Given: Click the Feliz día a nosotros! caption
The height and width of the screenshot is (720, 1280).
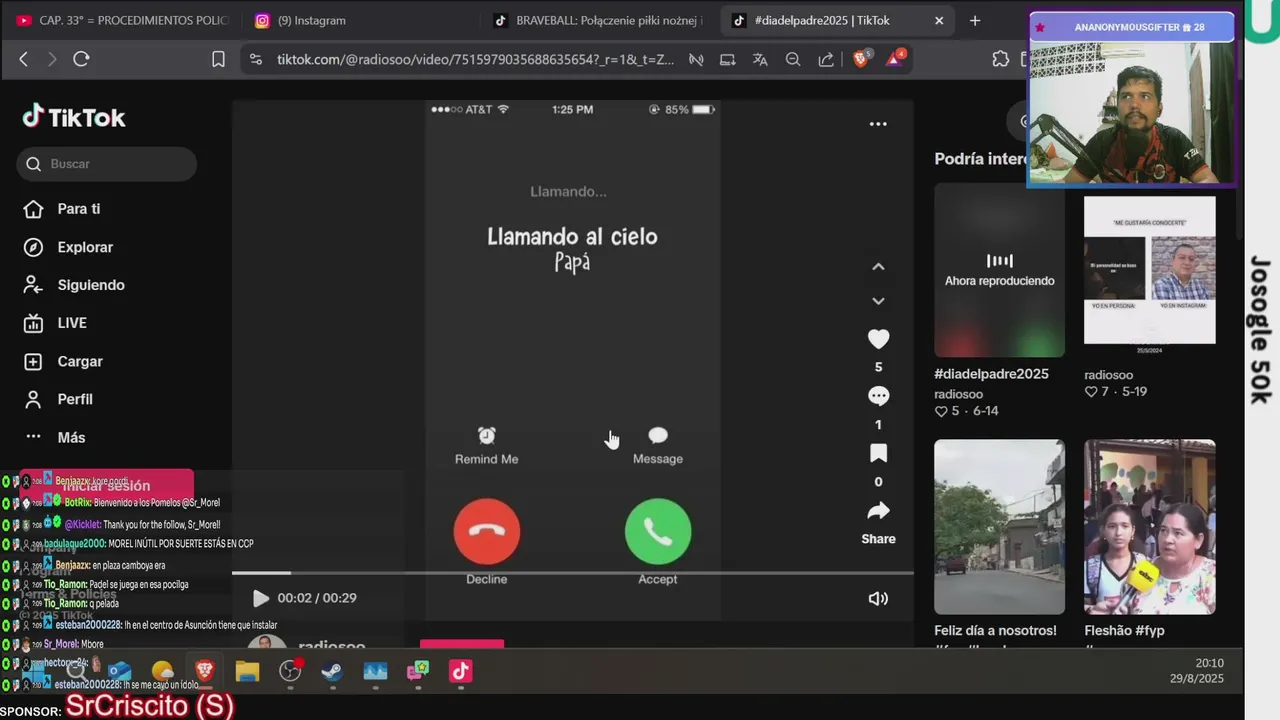Looking at the screenshot, I should click(x=995, y=631).
